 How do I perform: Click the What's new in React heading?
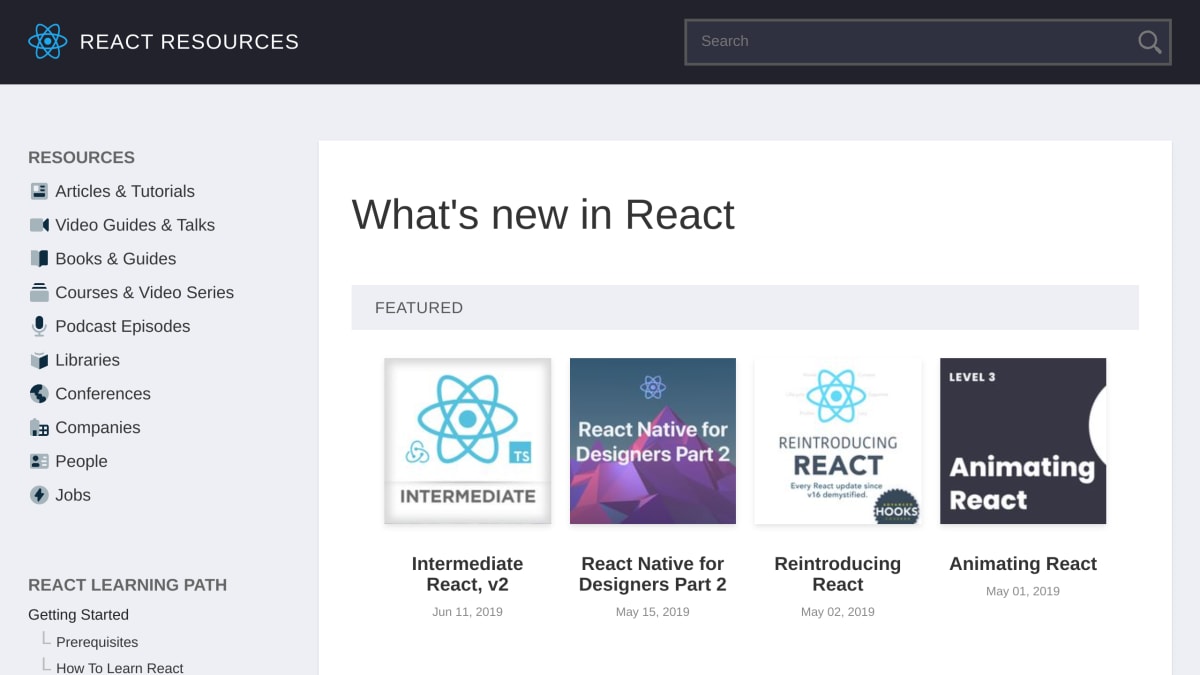543,215
